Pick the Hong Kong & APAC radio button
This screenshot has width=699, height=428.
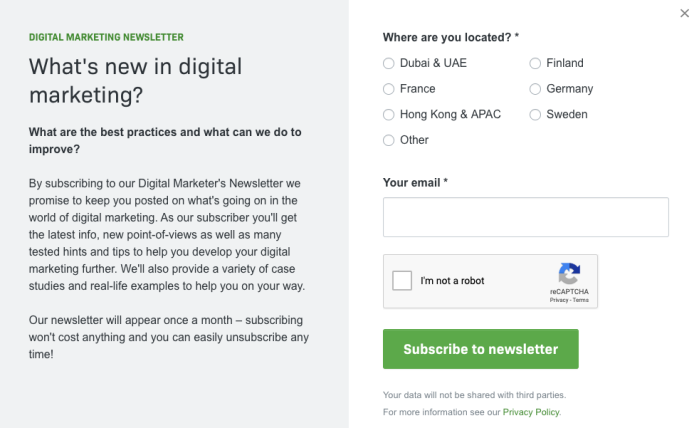coord(389,115)
